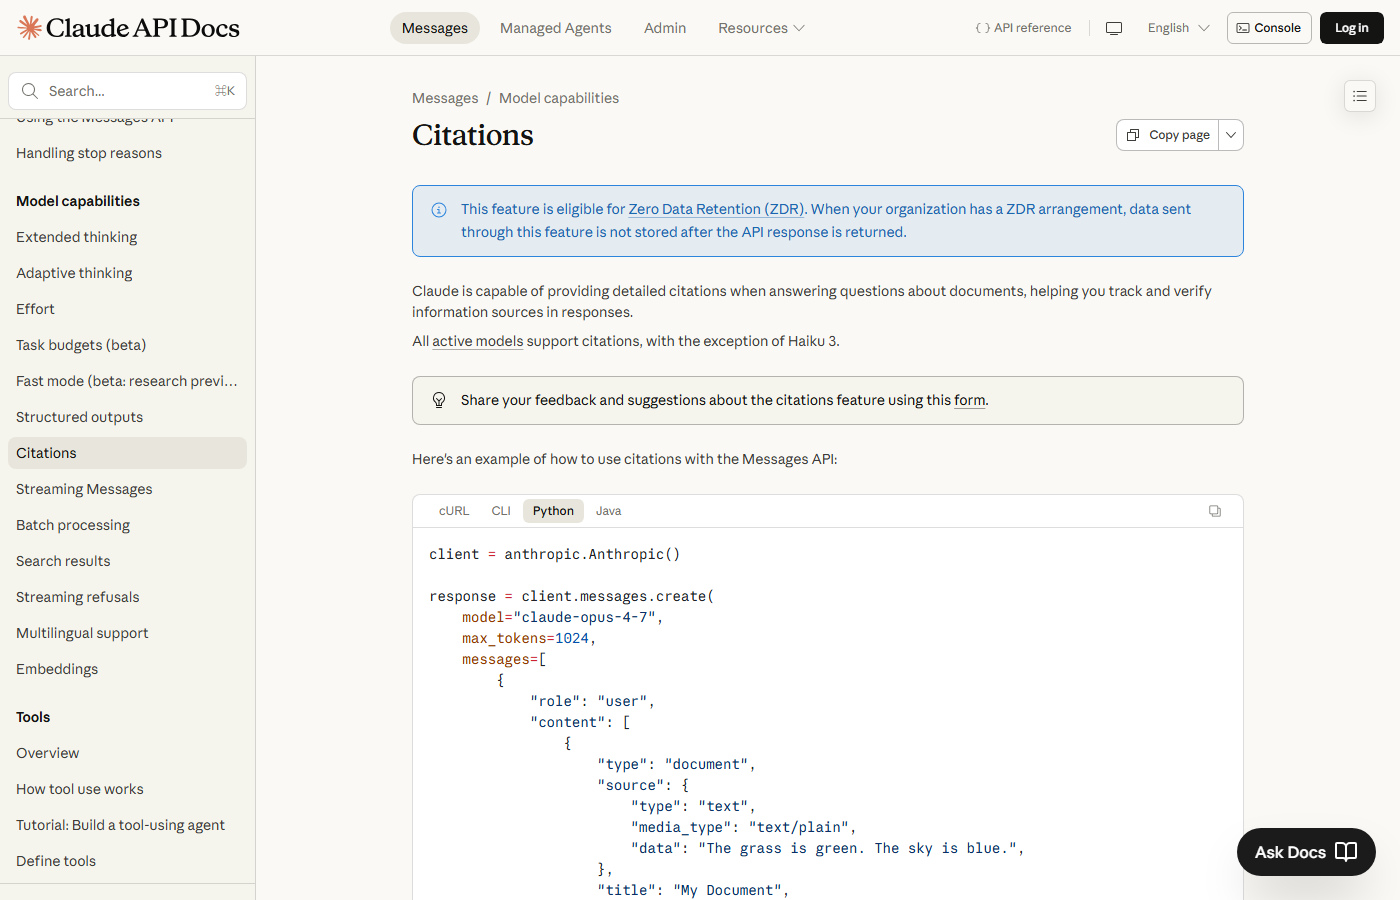Open Extended thinking in sidebar
The width and height of the screenshot is (1400, 900).
(127, 237)
